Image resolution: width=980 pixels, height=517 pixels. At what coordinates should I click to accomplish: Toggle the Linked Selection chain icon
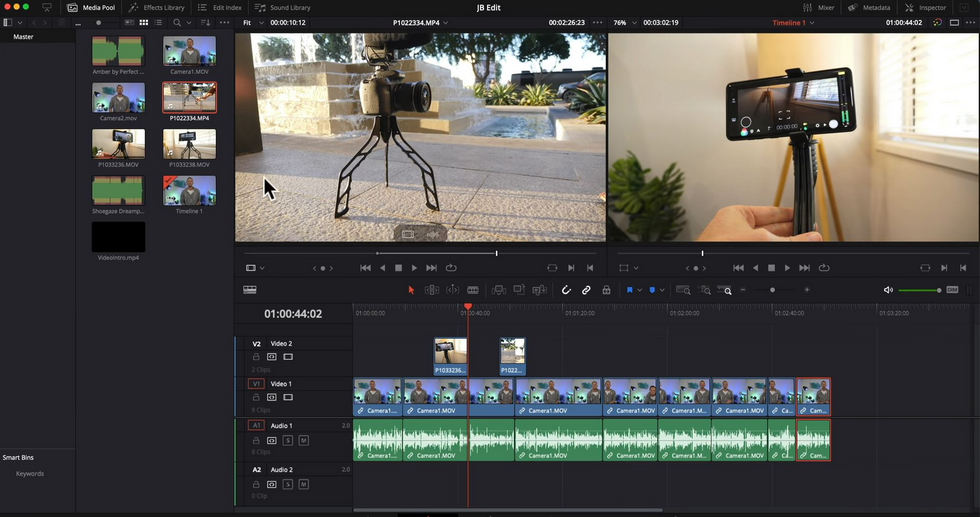pyautogui.click(x=586, y=290)
